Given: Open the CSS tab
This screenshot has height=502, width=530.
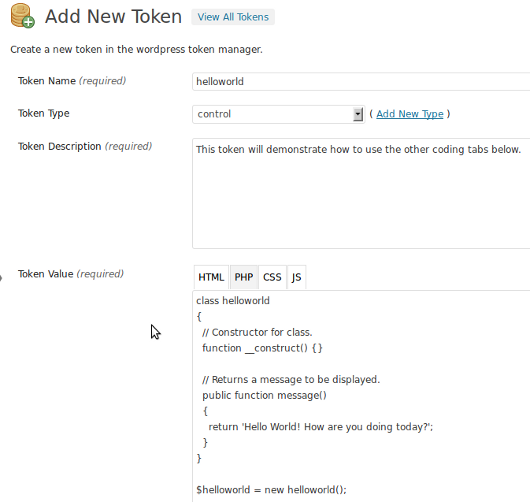Looking at the screenshot, I should [272, 277].
